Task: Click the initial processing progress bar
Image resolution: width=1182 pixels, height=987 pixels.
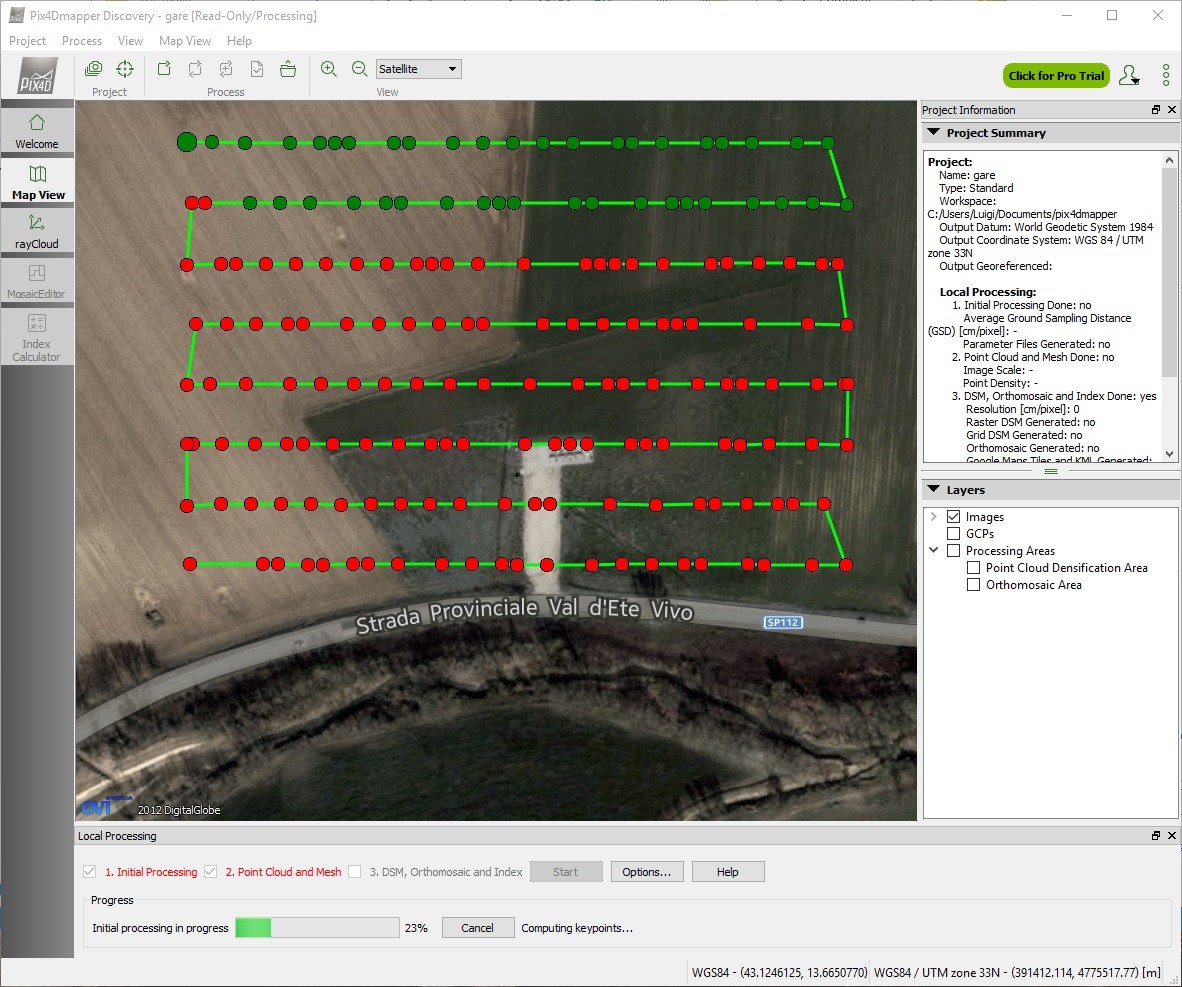Action: coord(317,928)
